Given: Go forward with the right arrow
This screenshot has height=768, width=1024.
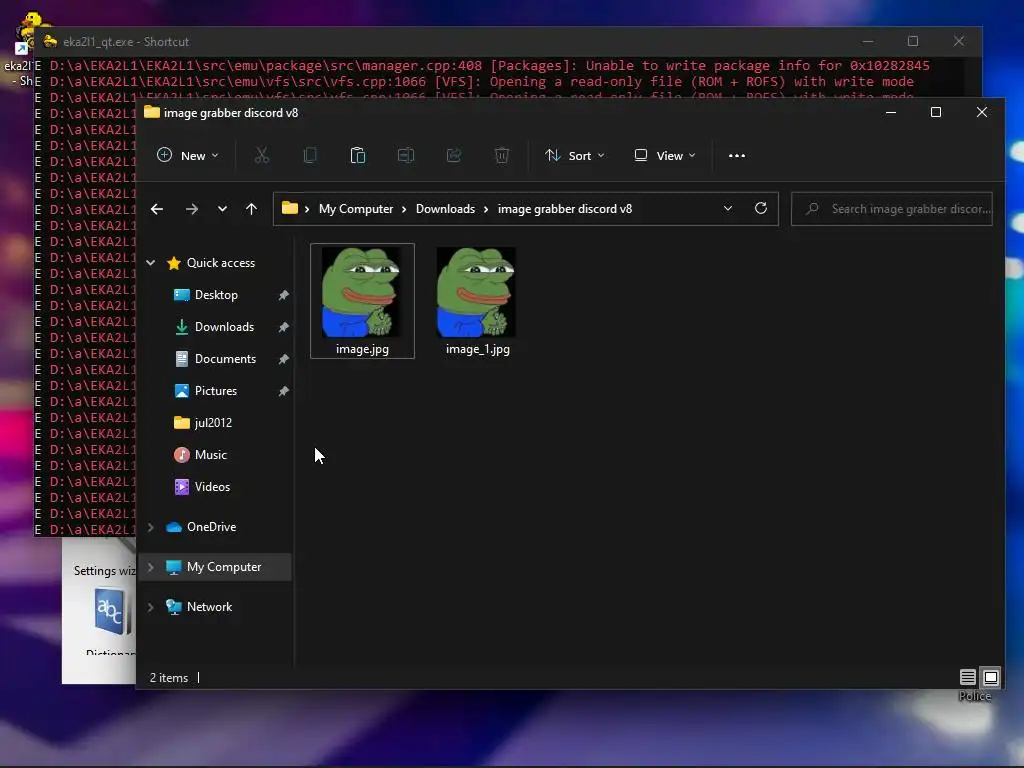Looking at the screenshot, I should tap(191, 209).
